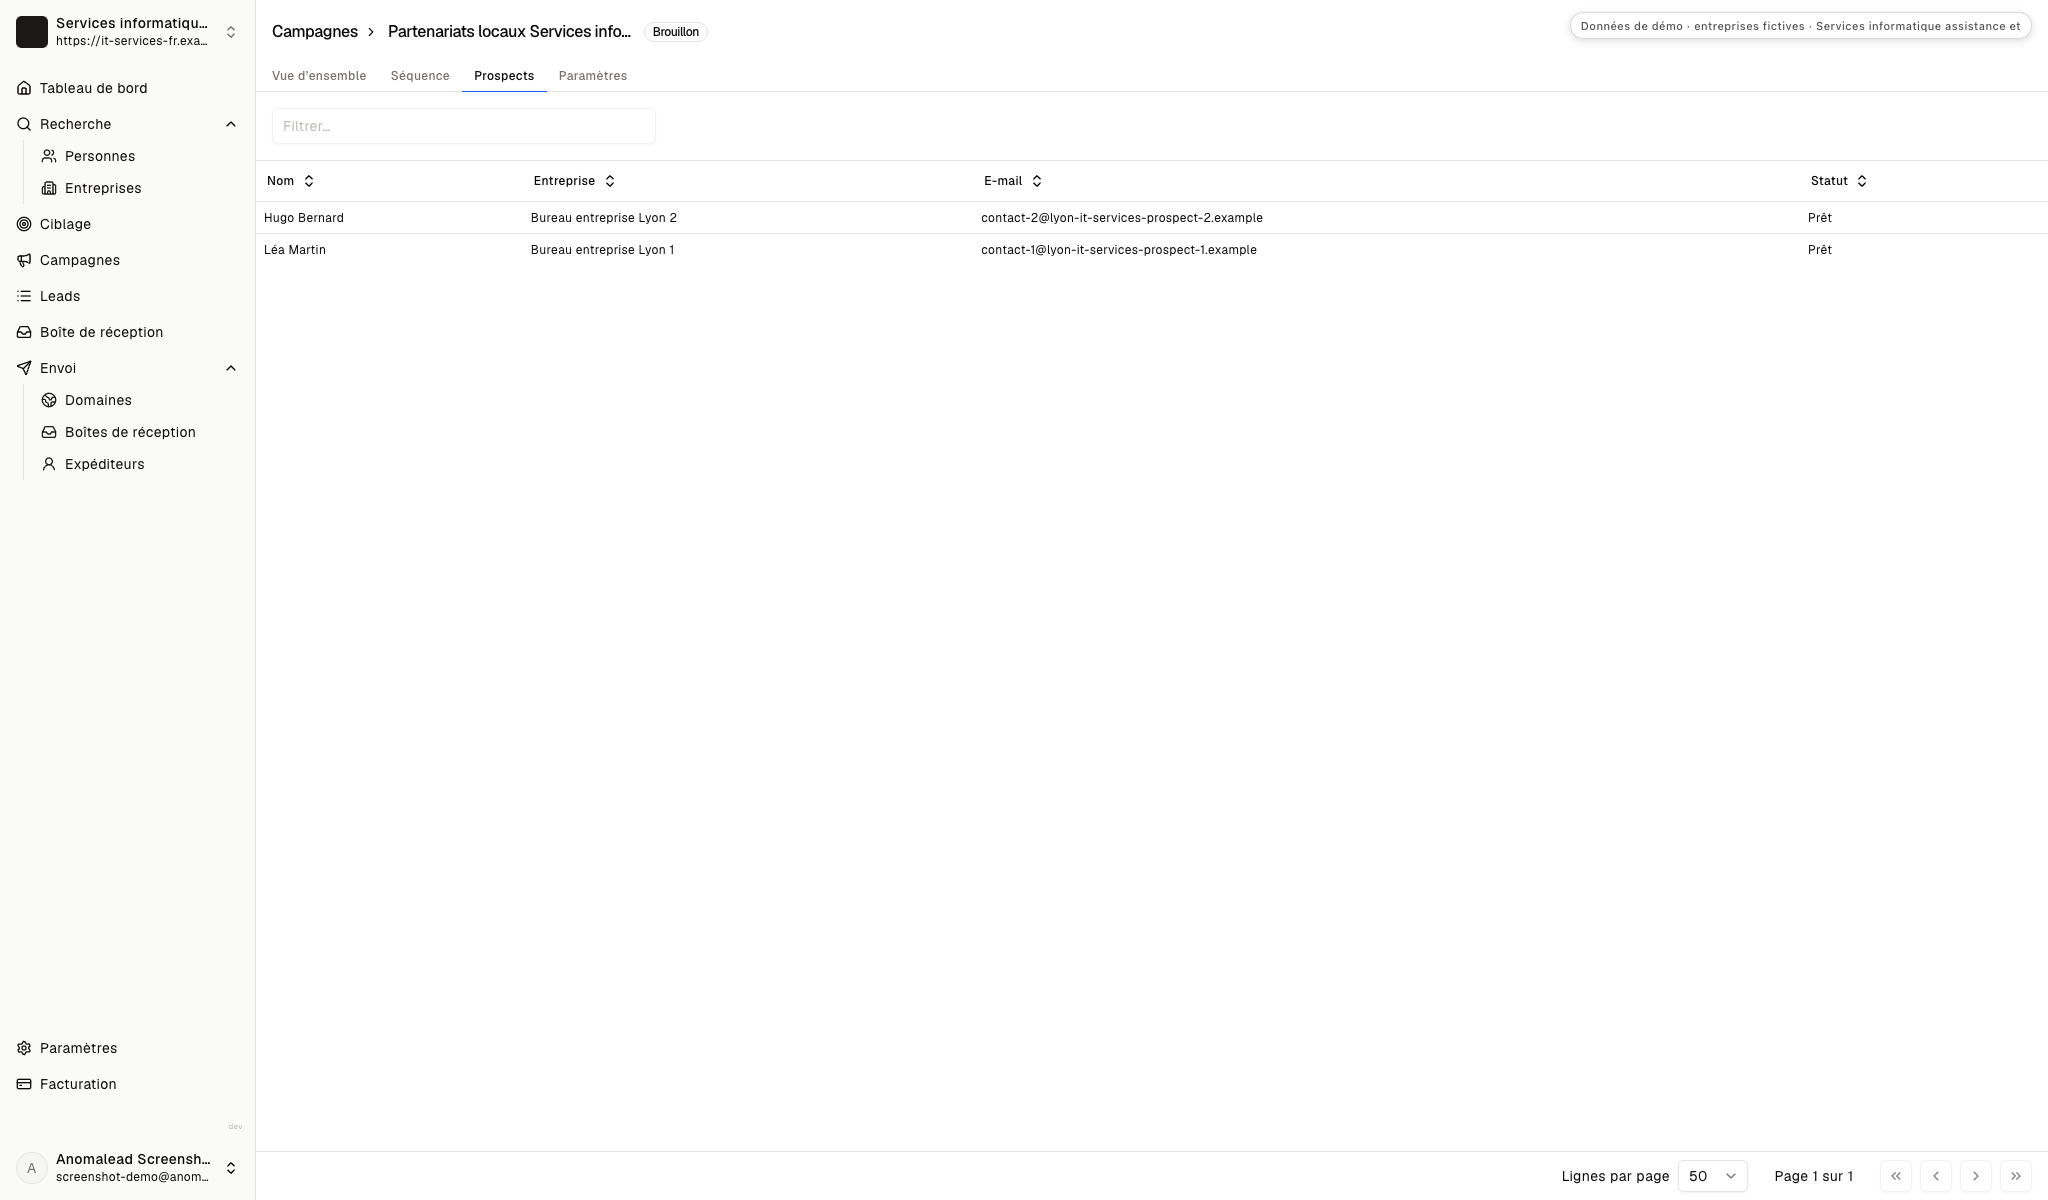Sort the table by E-mail column
This screenshot has height=1200, width=2048.
coord(1013,181)
